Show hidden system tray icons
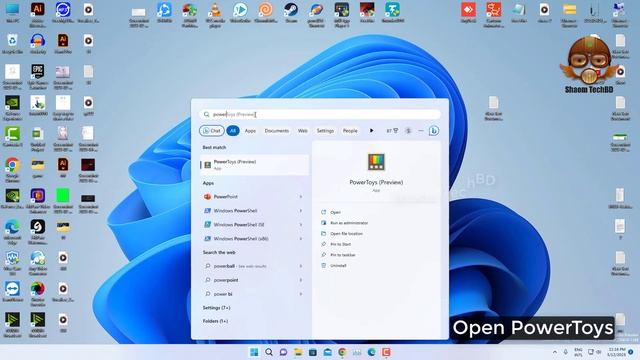Image resolution: width=640 pixels, height=360 pixels. click(555, 352)
